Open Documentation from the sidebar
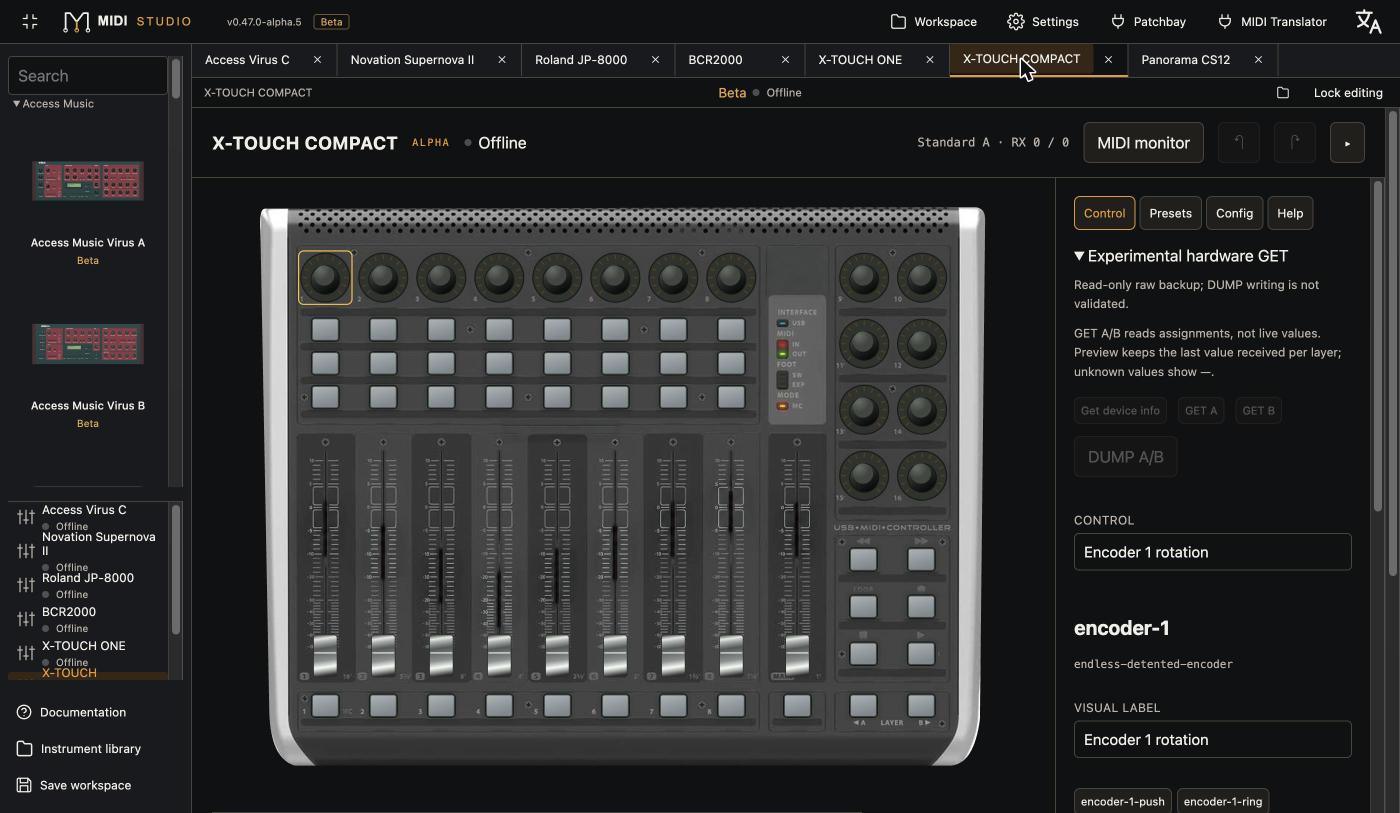 [71, 713]
